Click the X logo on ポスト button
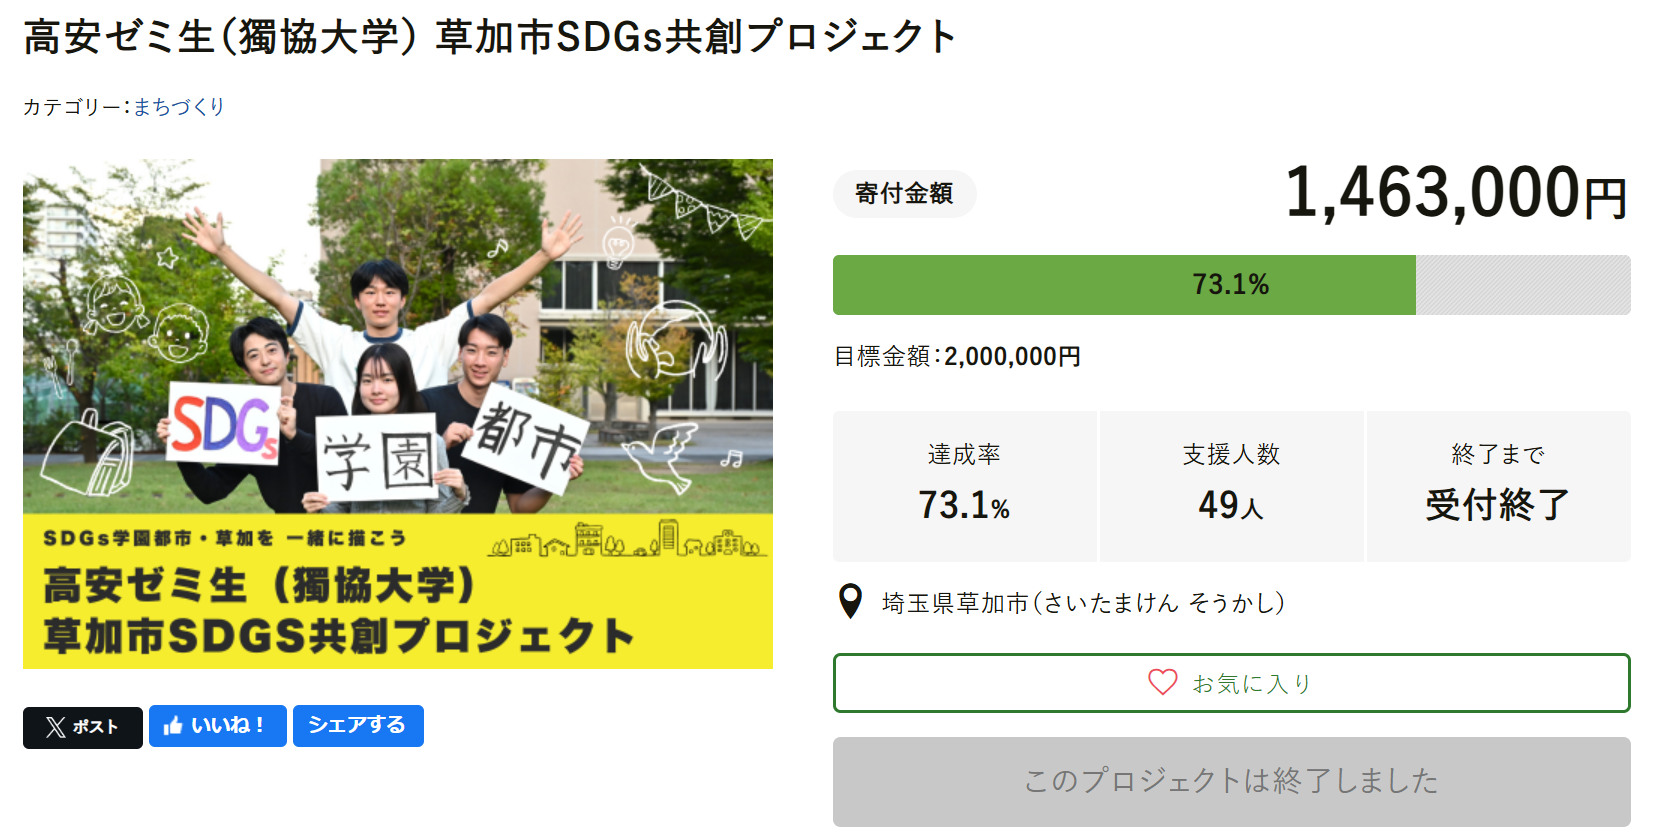 56,727
